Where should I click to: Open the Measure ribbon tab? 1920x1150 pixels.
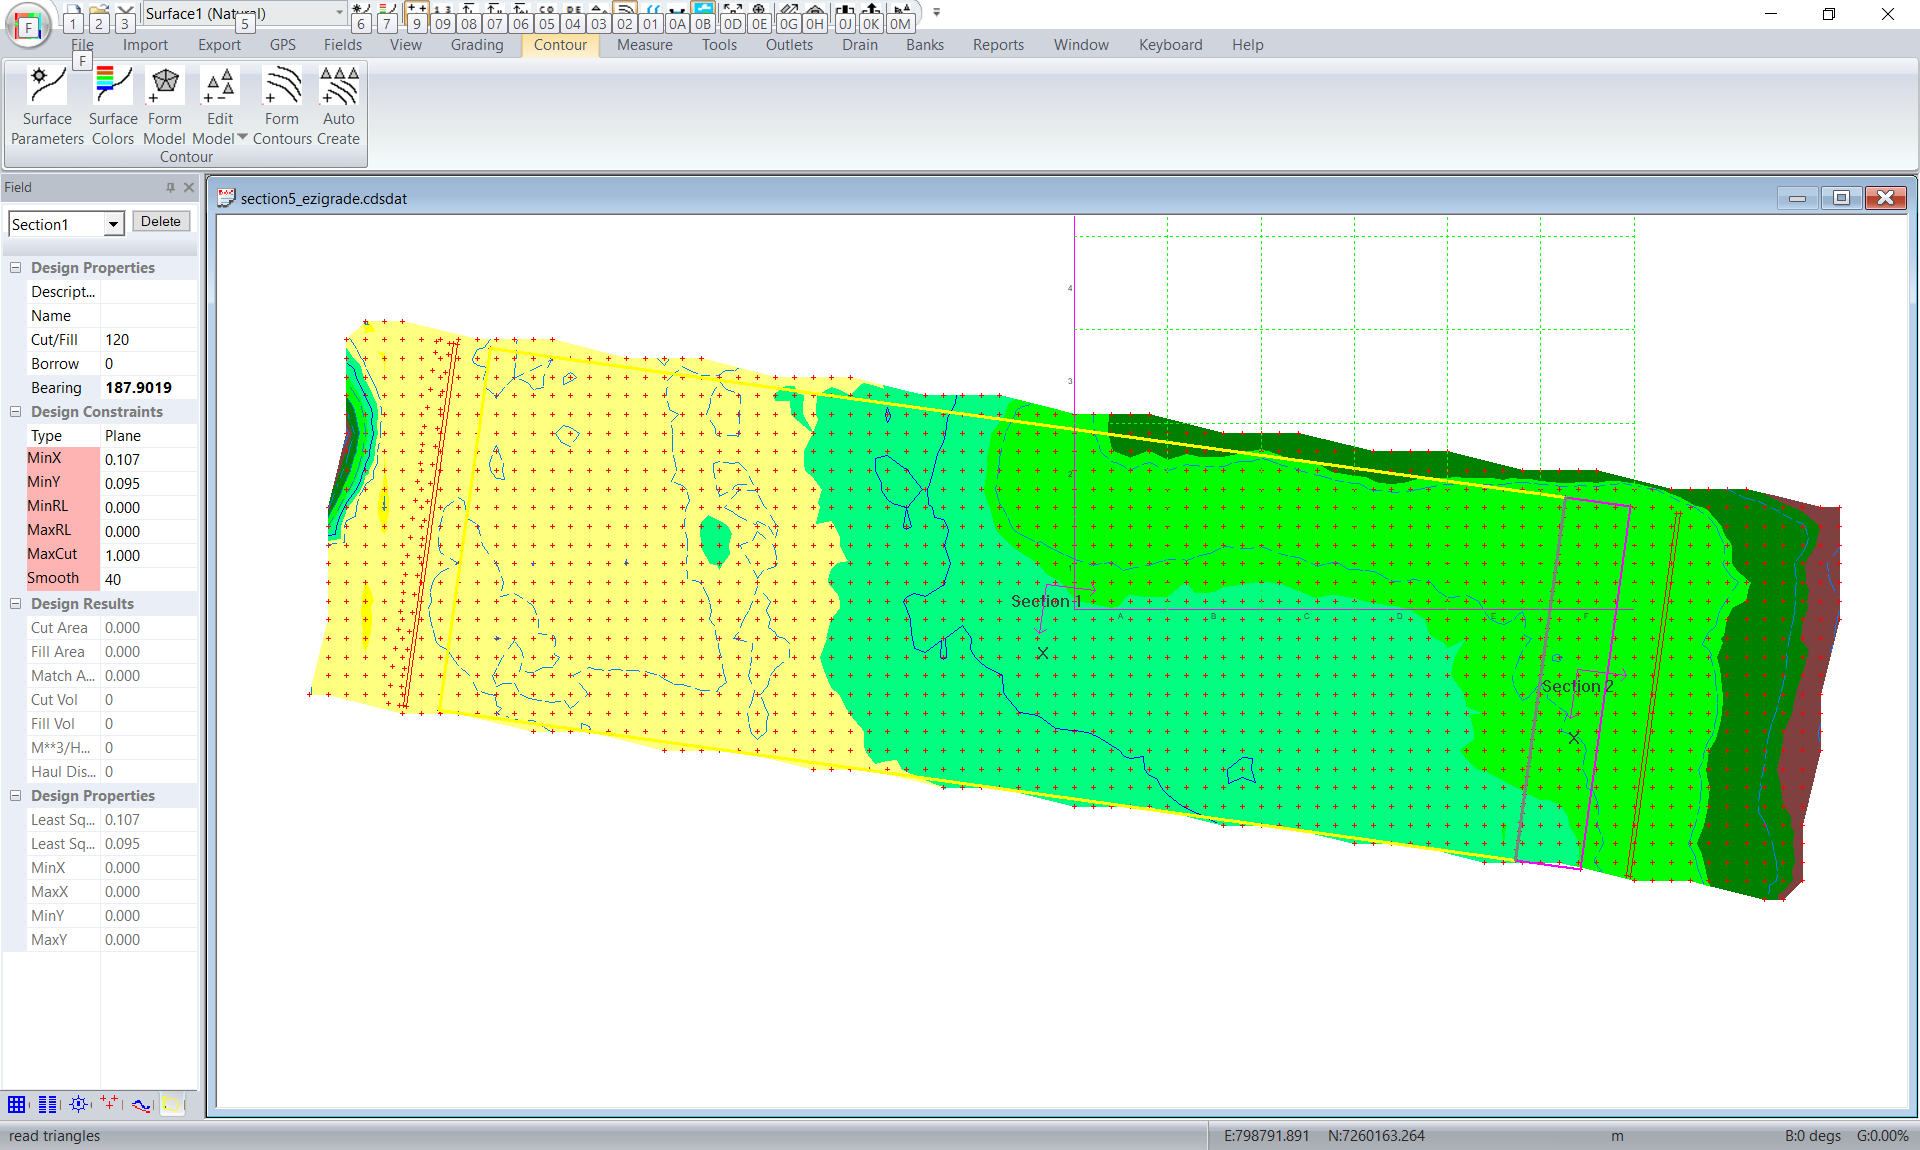pos(644,45)
